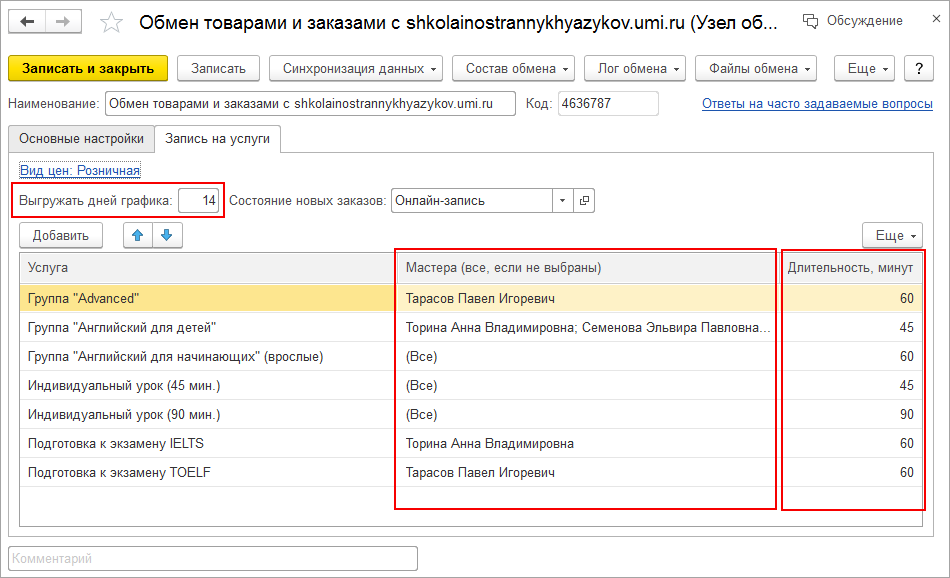
Task: Close the form with the X icon
Action: click(936, 19)
